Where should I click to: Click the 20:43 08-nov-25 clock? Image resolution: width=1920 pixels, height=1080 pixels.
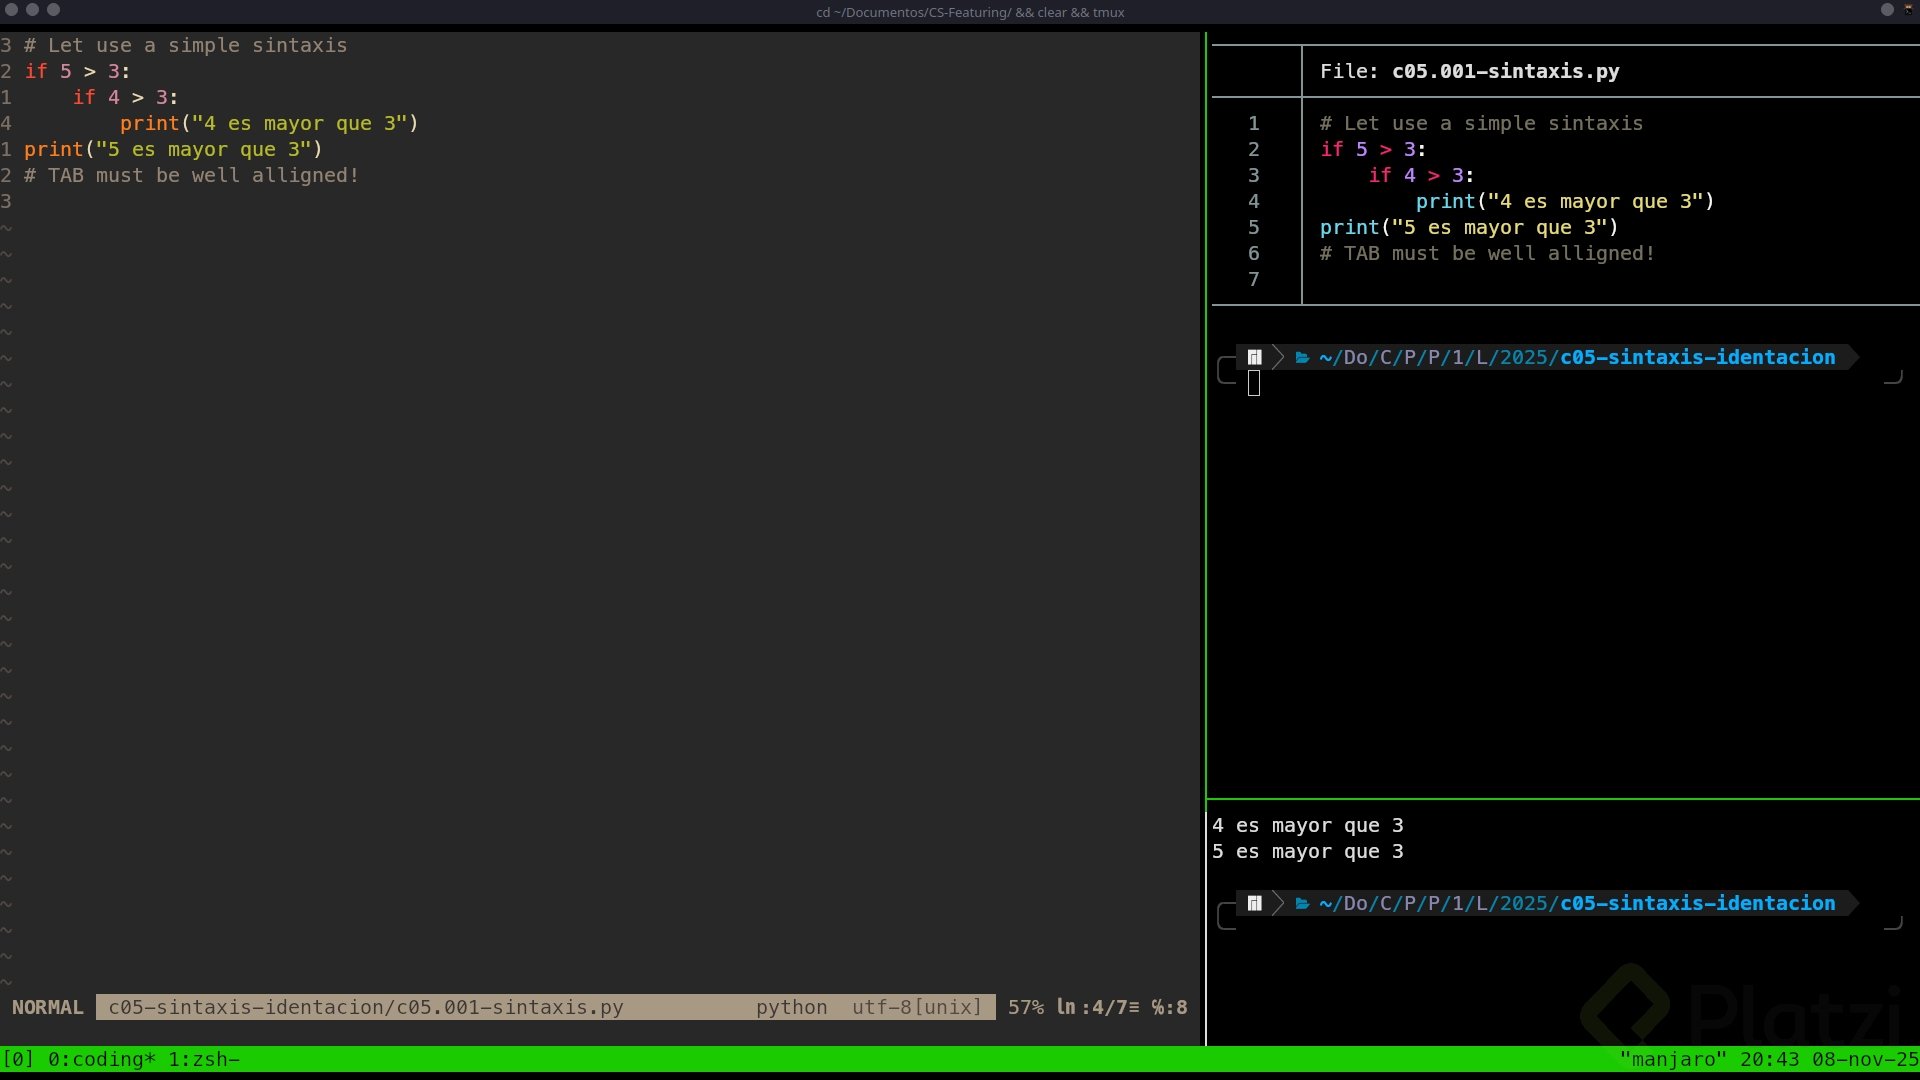coord(1828,1059)
